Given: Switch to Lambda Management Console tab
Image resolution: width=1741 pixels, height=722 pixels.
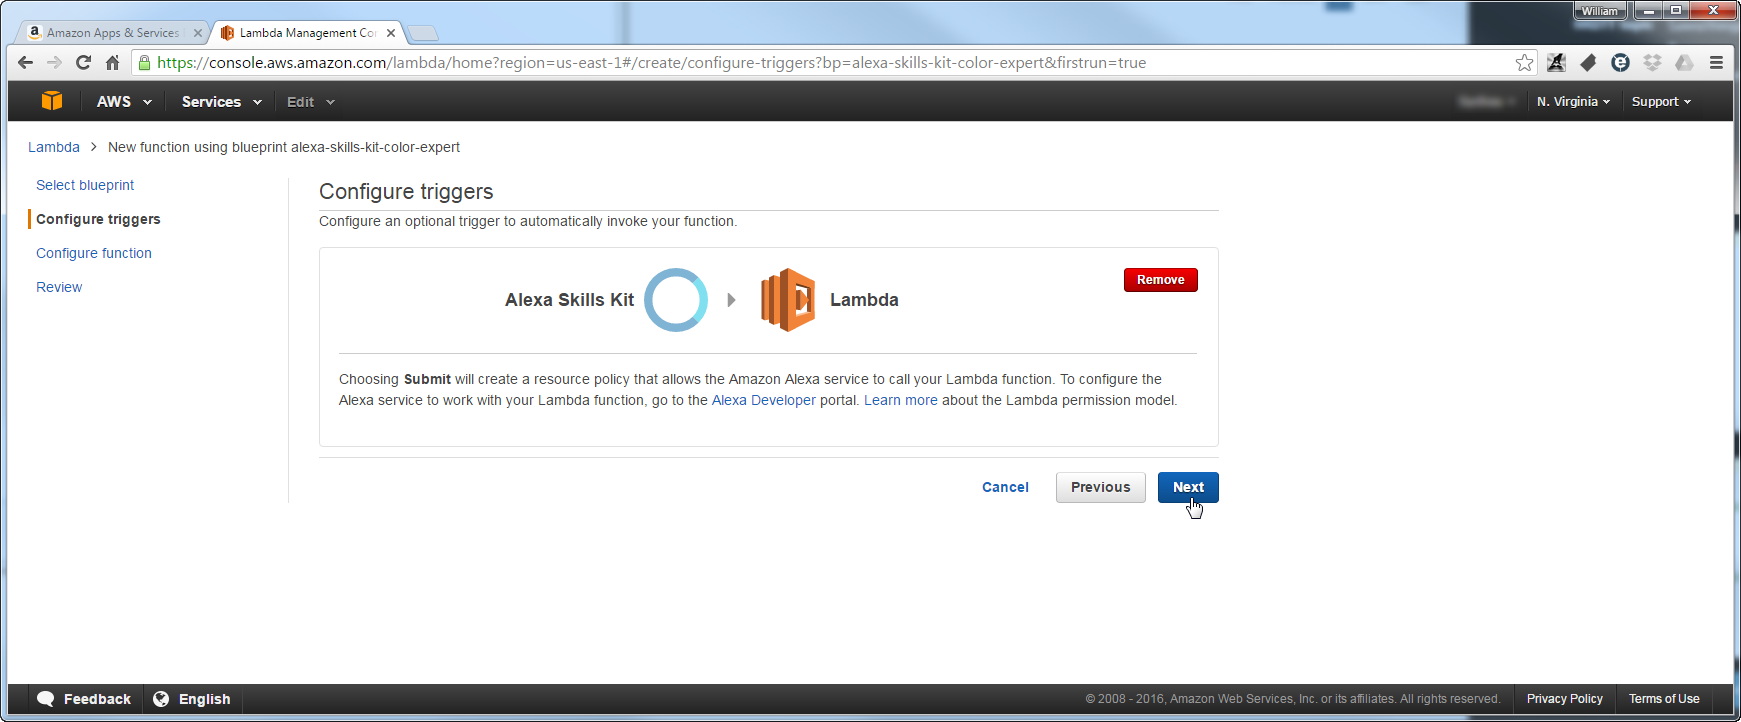Looking at the screenshot, I should click(307, 33).
